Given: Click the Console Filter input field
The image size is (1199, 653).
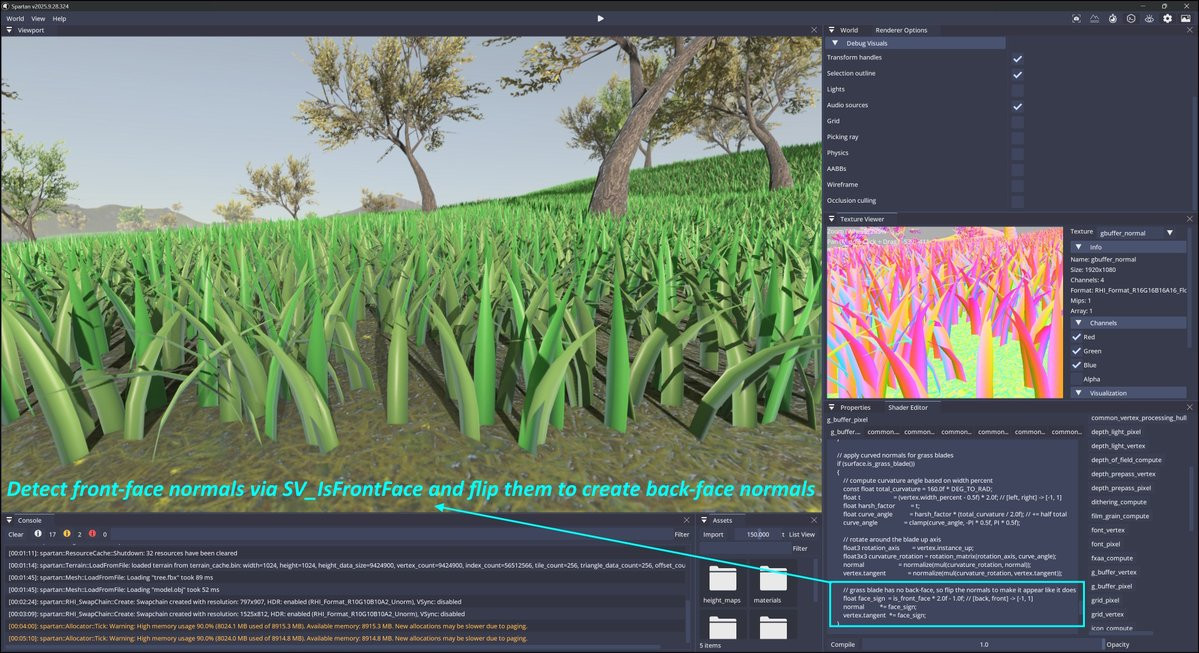Looking at the screenshot, I should pyautogui.click(x=390, y=534).
